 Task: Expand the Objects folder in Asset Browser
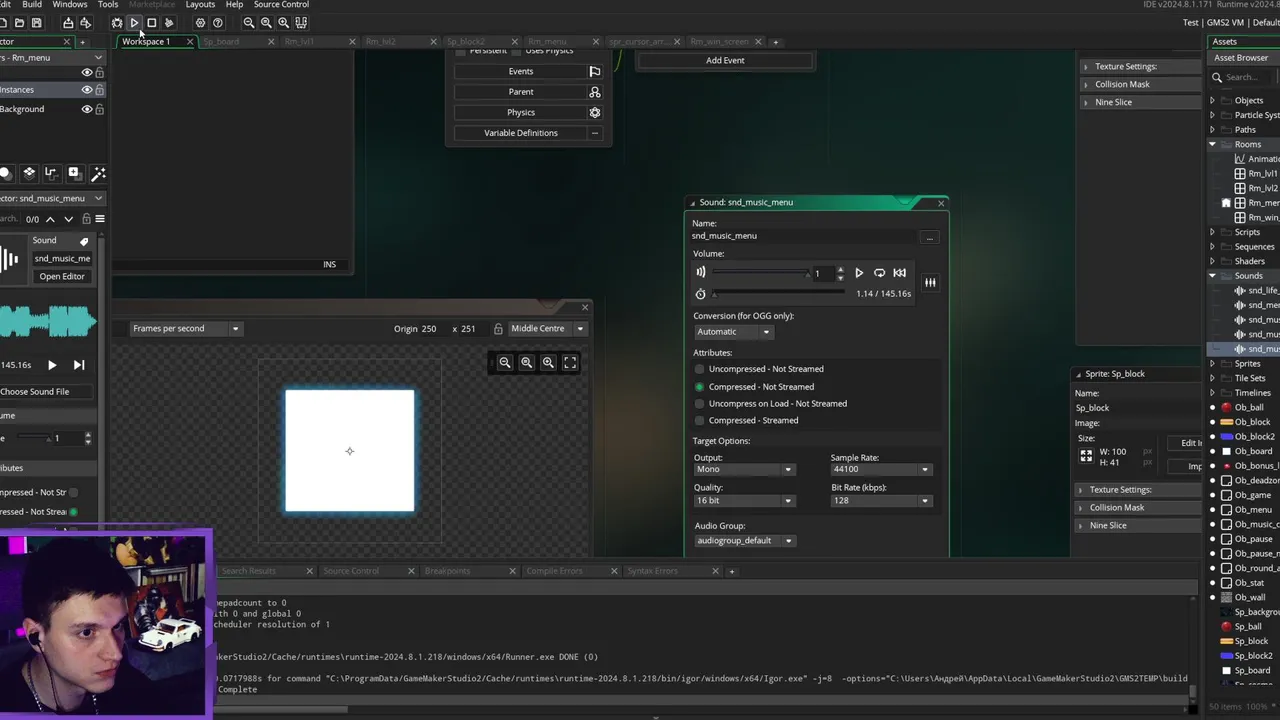click(x=1213, y=101)
